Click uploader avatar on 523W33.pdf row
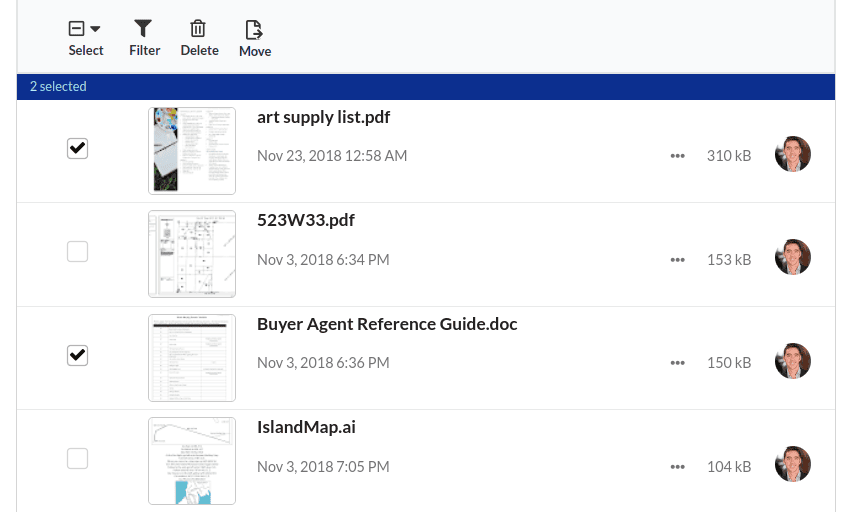 coord(793,257)
